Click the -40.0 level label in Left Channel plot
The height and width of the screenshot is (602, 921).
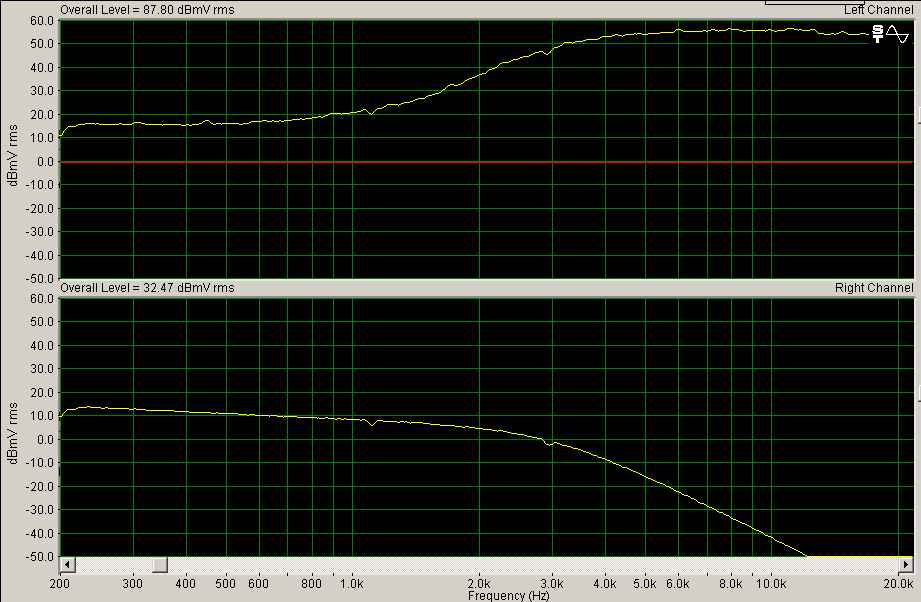tap(42, 255)
